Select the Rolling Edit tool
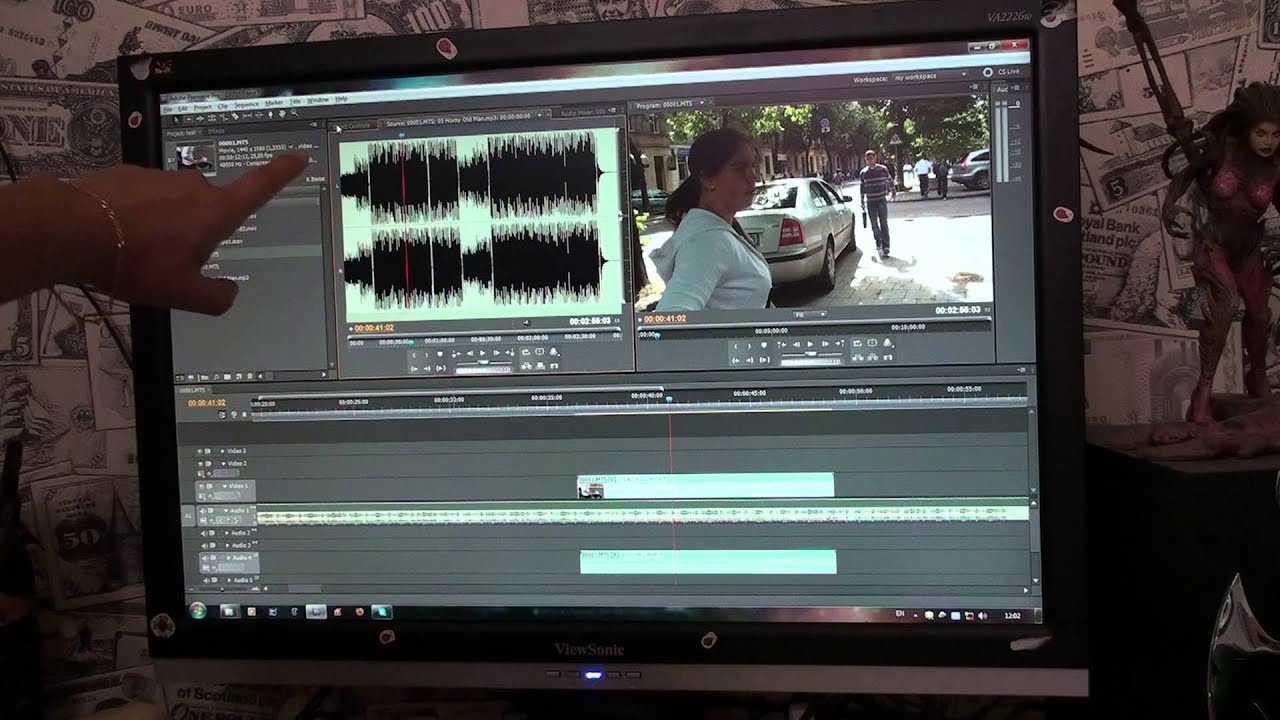Viewport: 1280px width, 720px height. coord(211,117)
